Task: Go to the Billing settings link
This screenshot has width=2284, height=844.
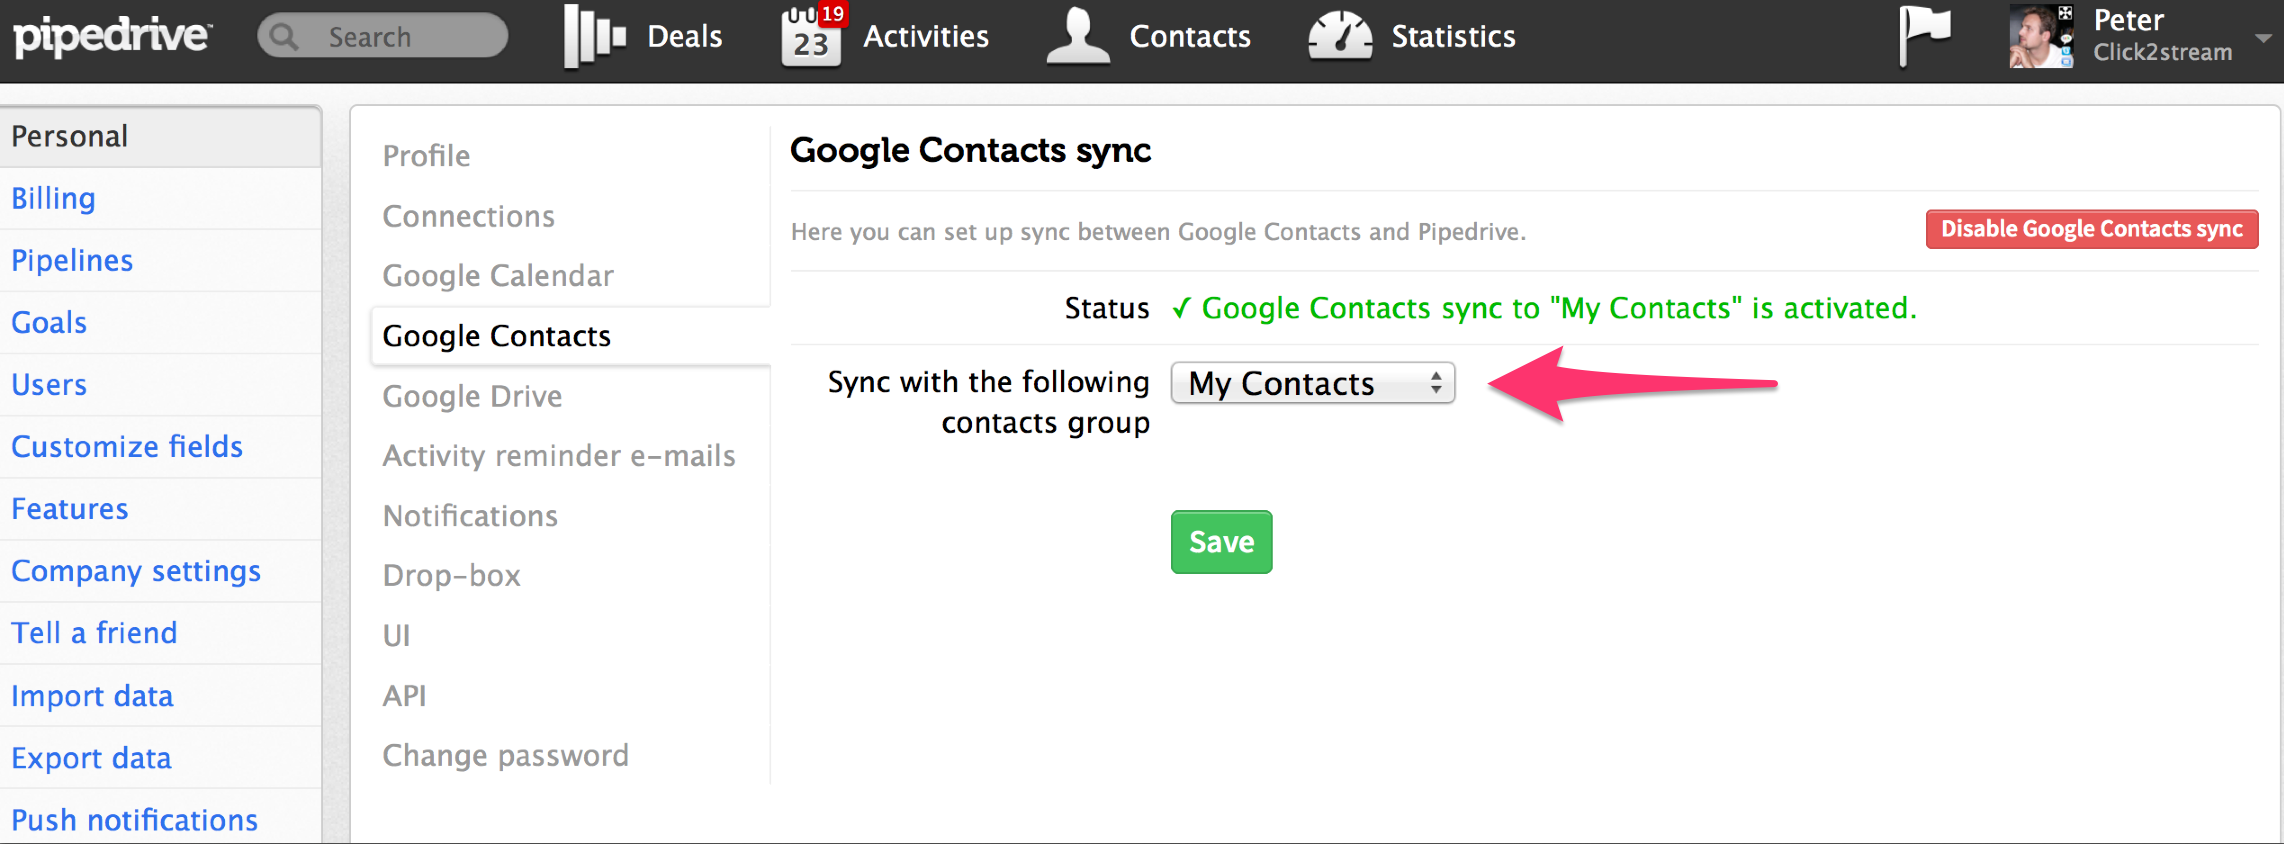Action: [53, 199]
